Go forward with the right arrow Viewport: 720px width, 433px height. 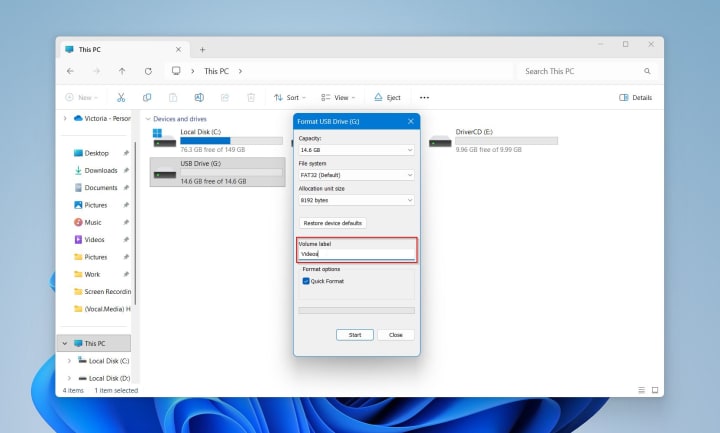(96, 71)
